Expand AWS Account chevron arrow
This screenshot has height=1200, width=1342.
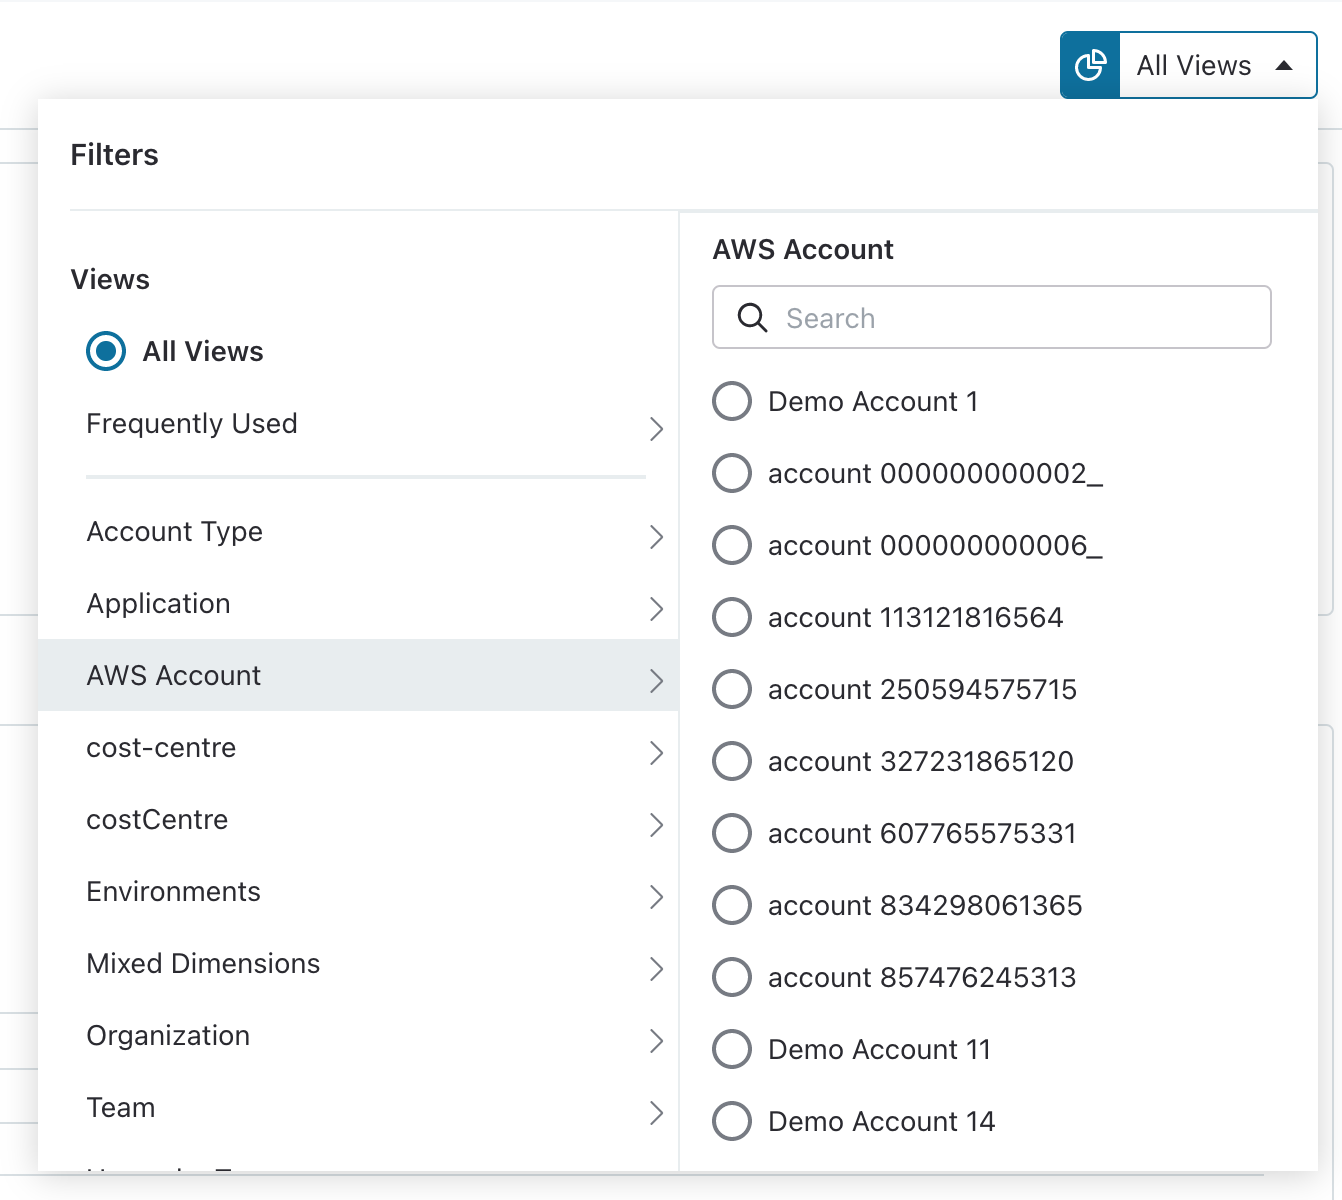pyautogui.click(x=656, y=681)
